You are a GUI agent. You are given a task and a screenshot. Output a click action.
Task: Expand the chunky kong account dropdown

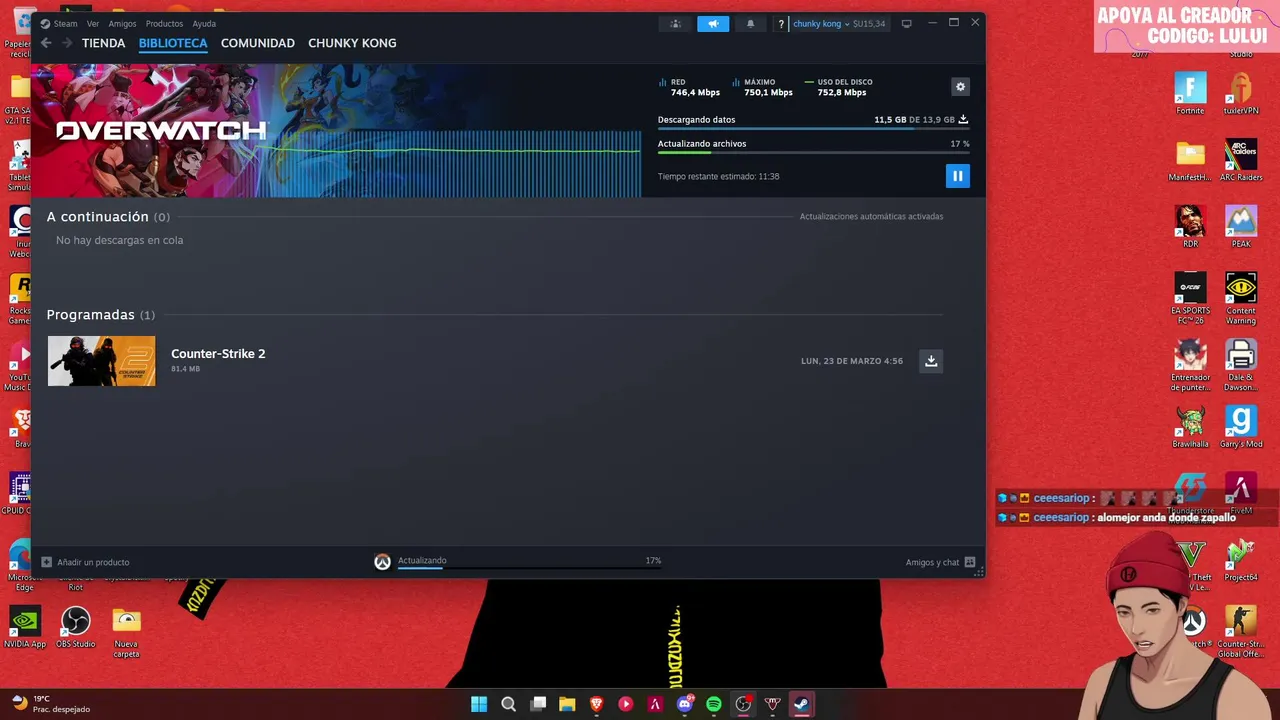tap(821, 23)
